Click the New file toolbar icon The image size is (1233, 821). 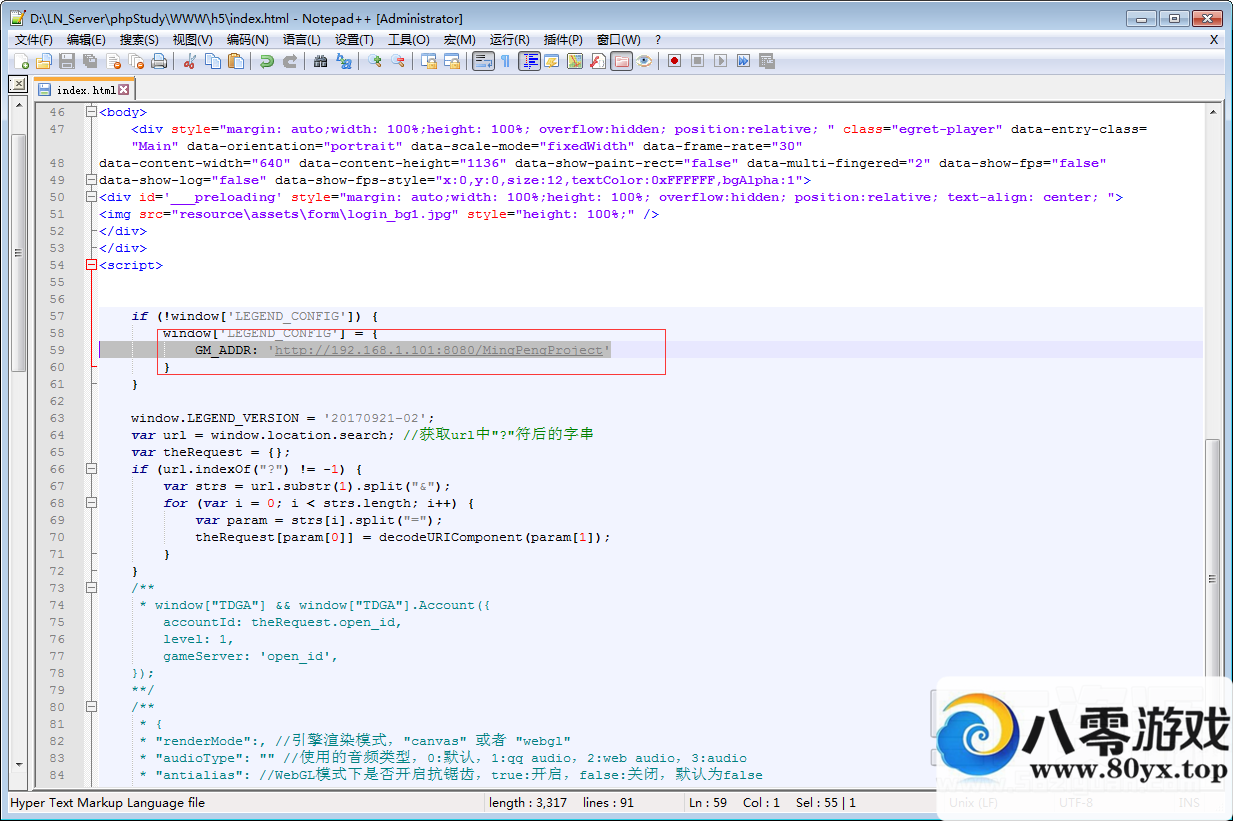(x=21, y=61)
